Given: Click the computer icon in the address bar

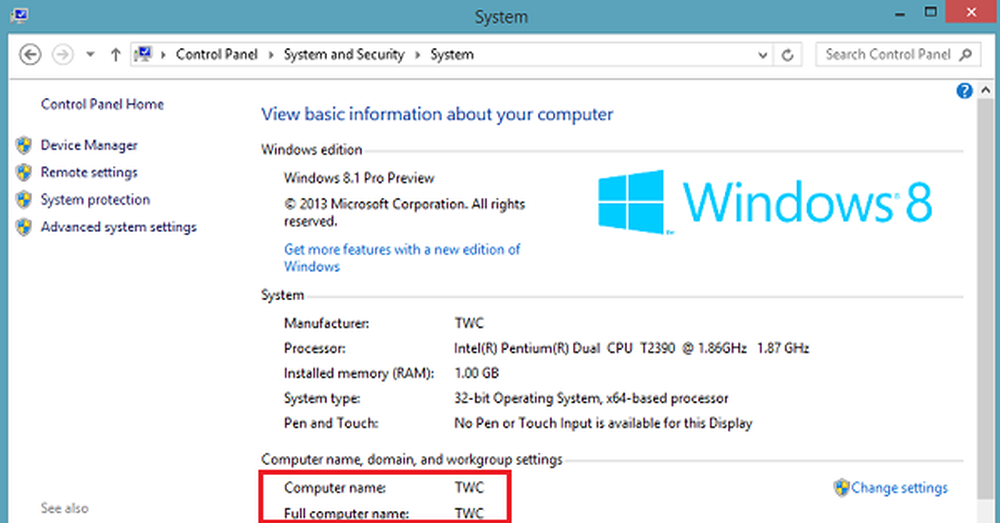Looking at the screenshot, I should (x=145, y=55).
